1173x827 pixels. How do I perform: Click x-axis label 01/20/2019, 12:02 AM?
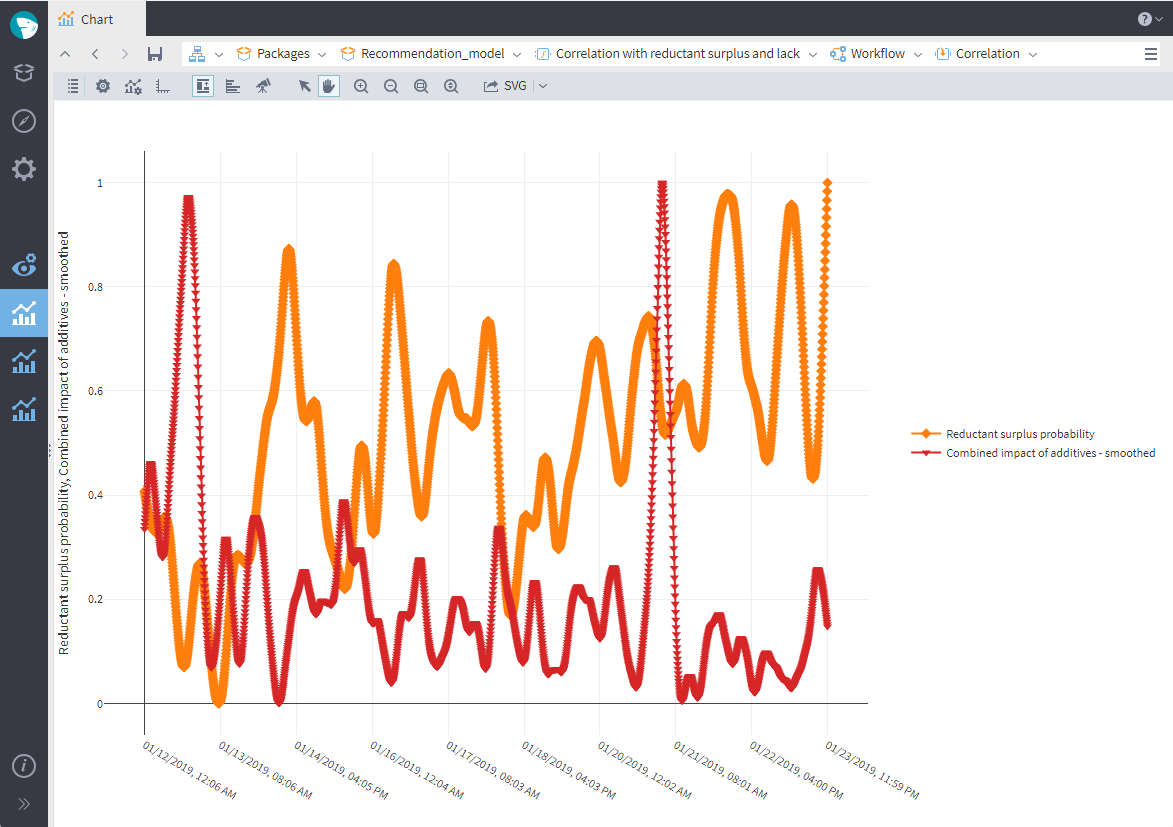coord(645,770)
